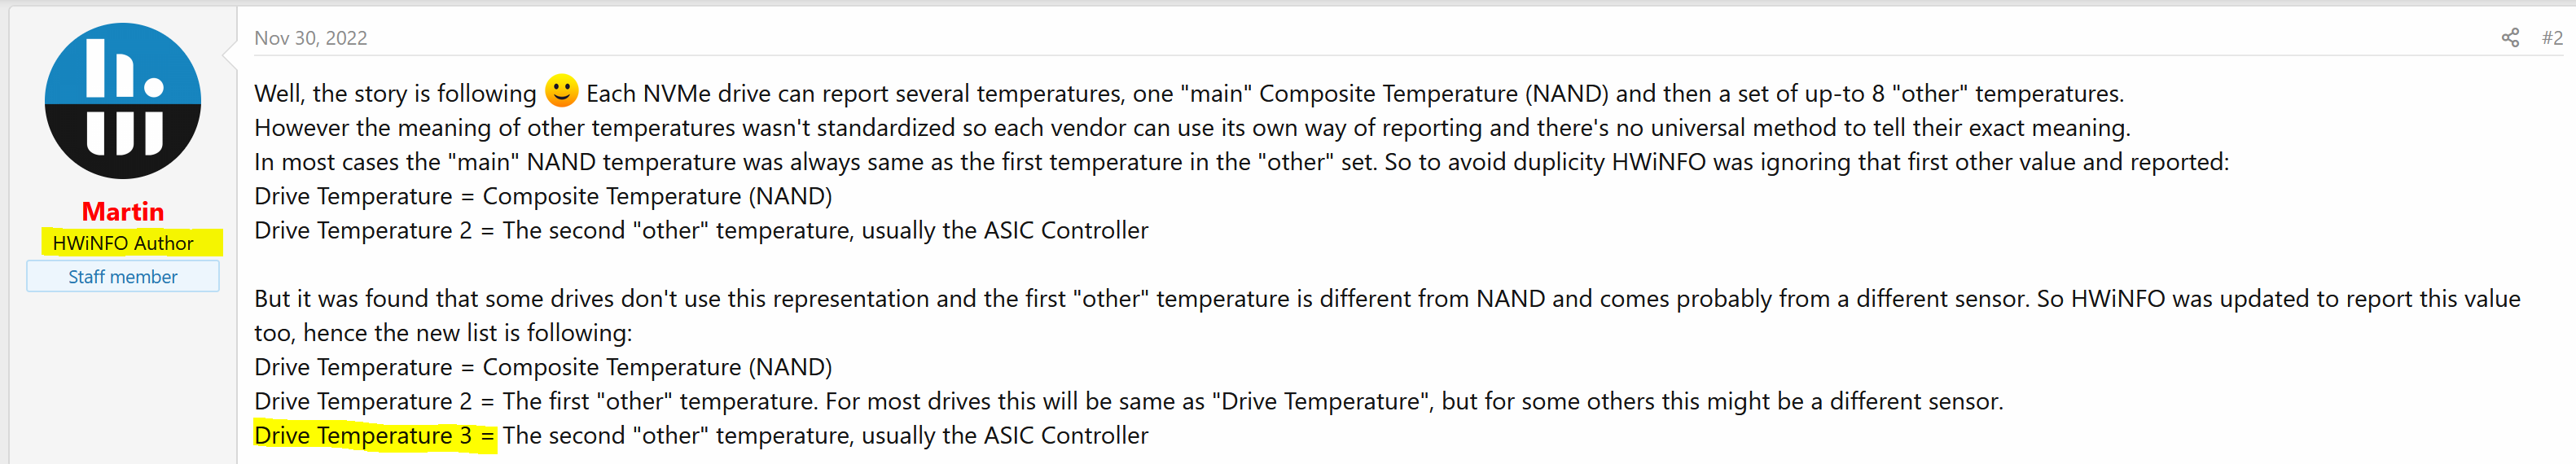Click the unhighlighted text after "Drive Temperature 3 ="

click(x=825, y=436)
